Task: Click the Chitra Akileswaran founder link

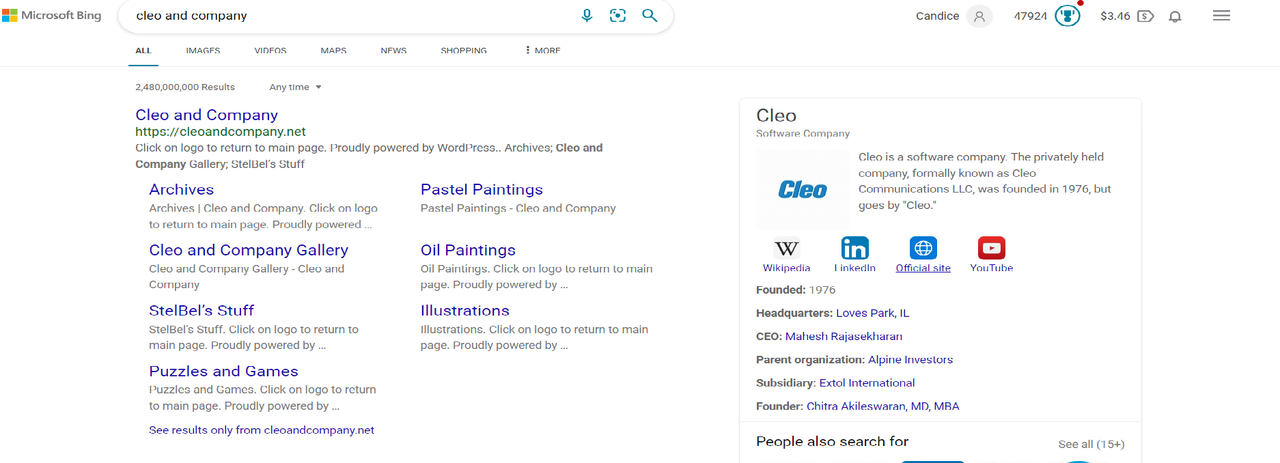Action: point(883,406)
